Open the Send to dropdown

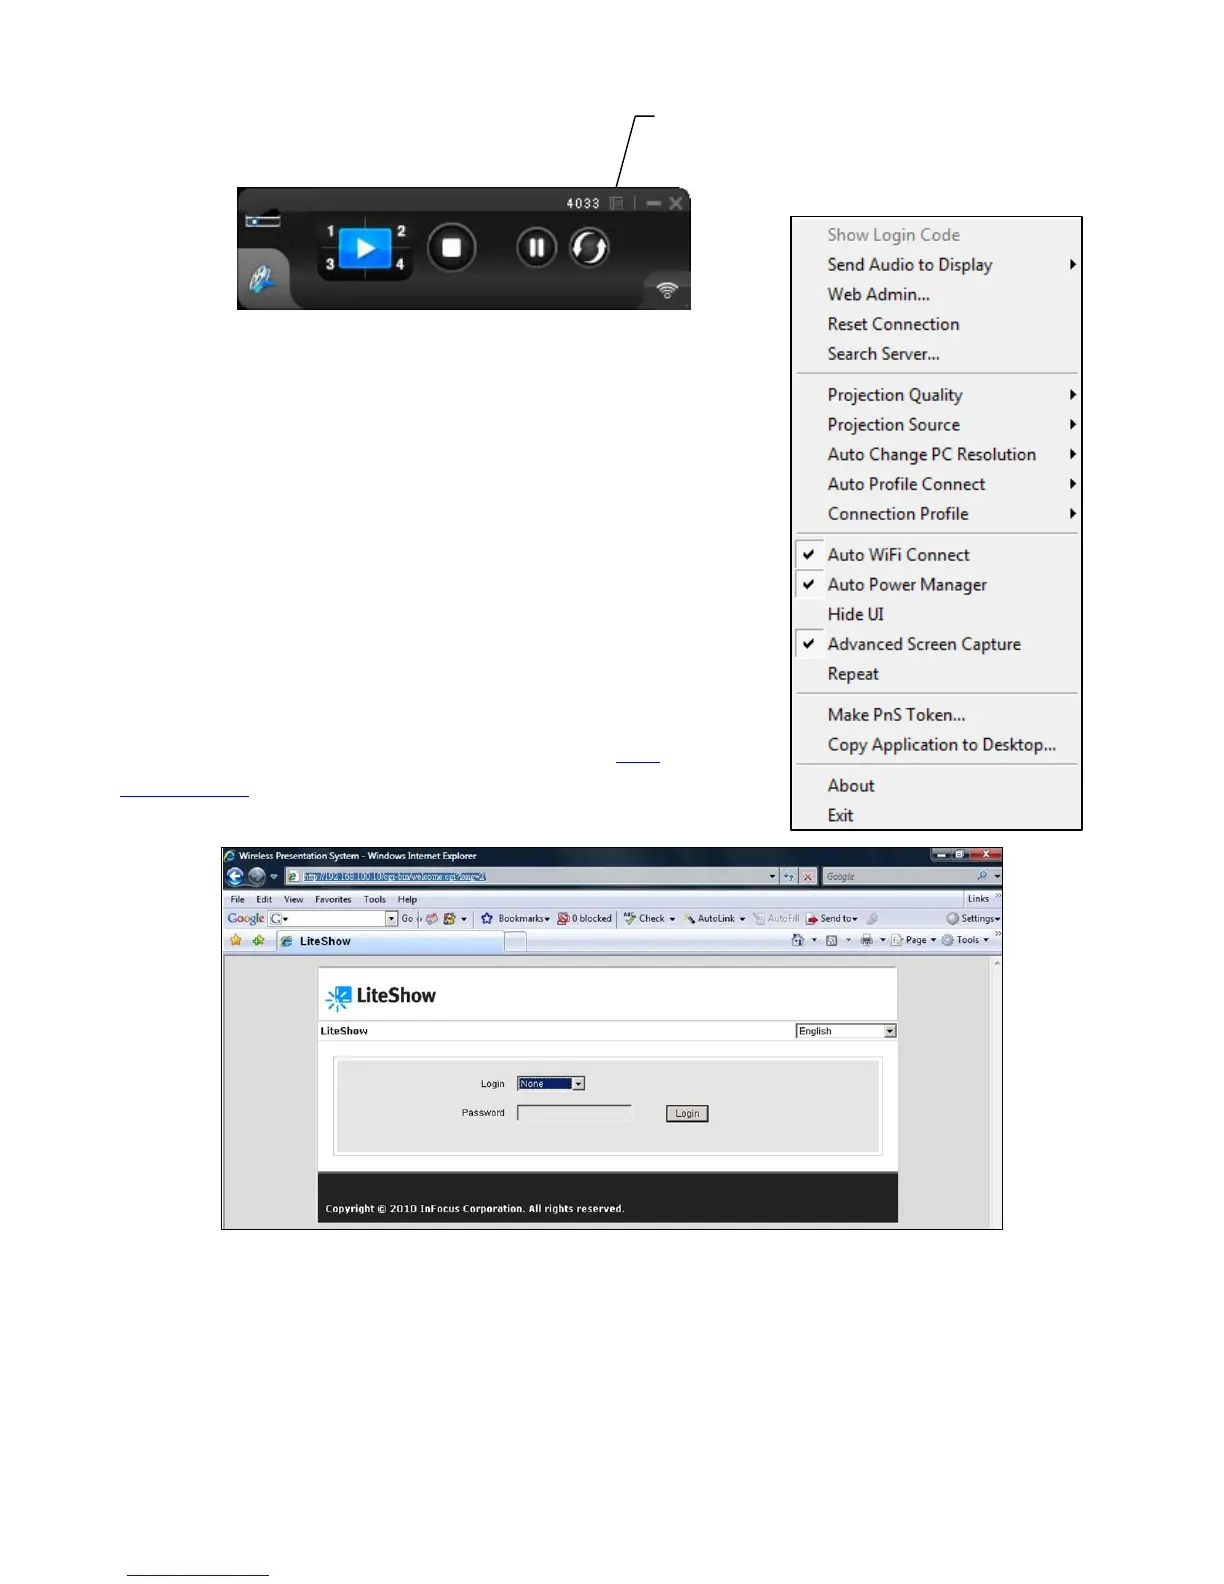coord(833,918)
